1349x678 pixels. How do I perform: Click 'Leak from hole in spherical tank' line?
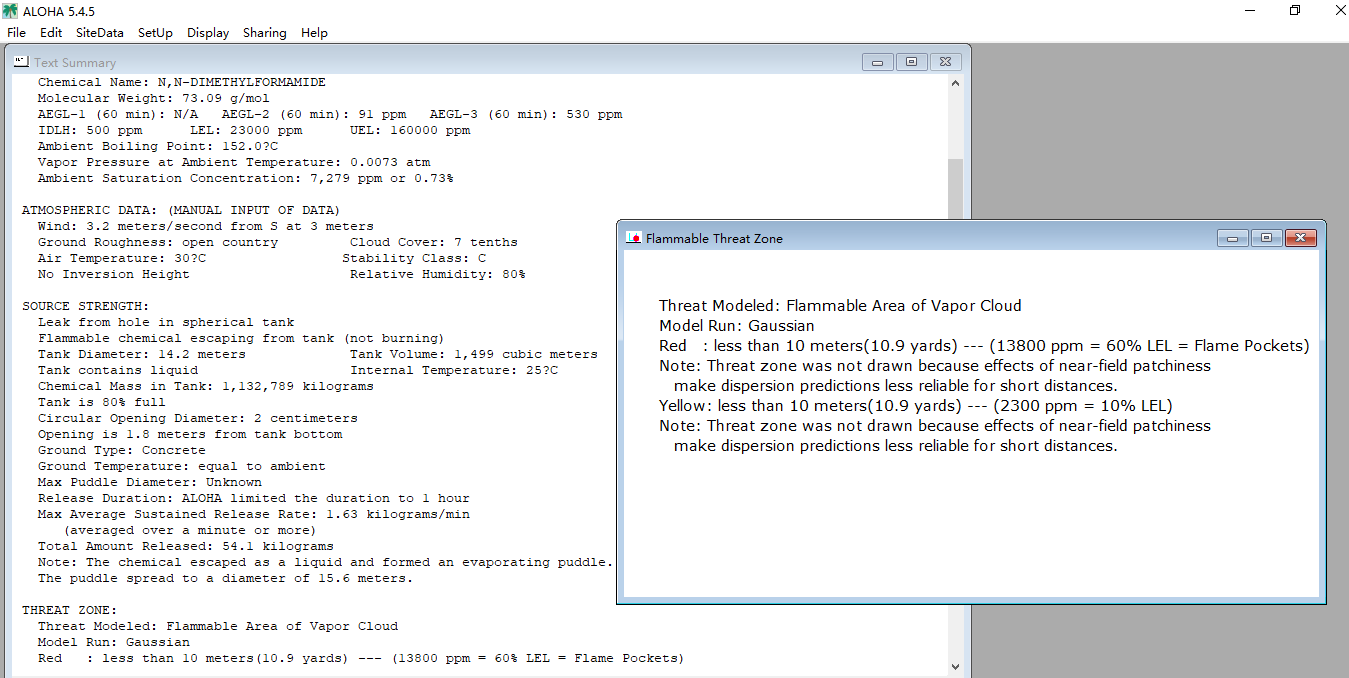pyautogui.click(x=165, y=322)
